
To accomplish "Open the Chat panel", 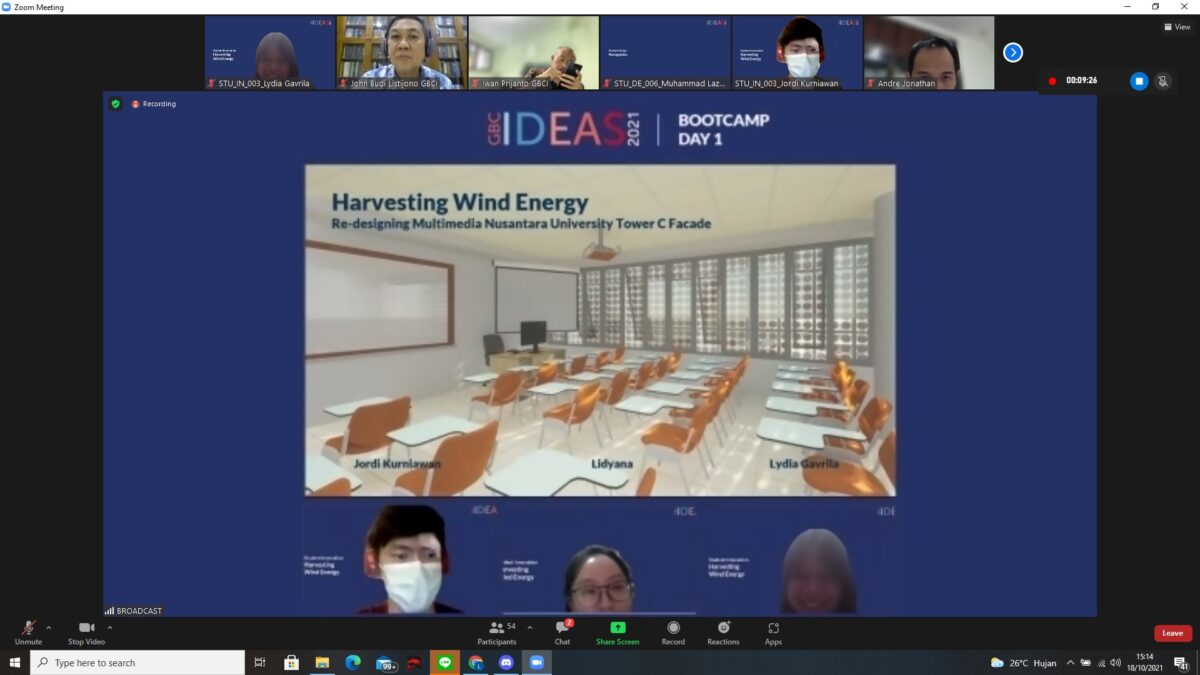I will pyautogui.click(x=562, y=632).
